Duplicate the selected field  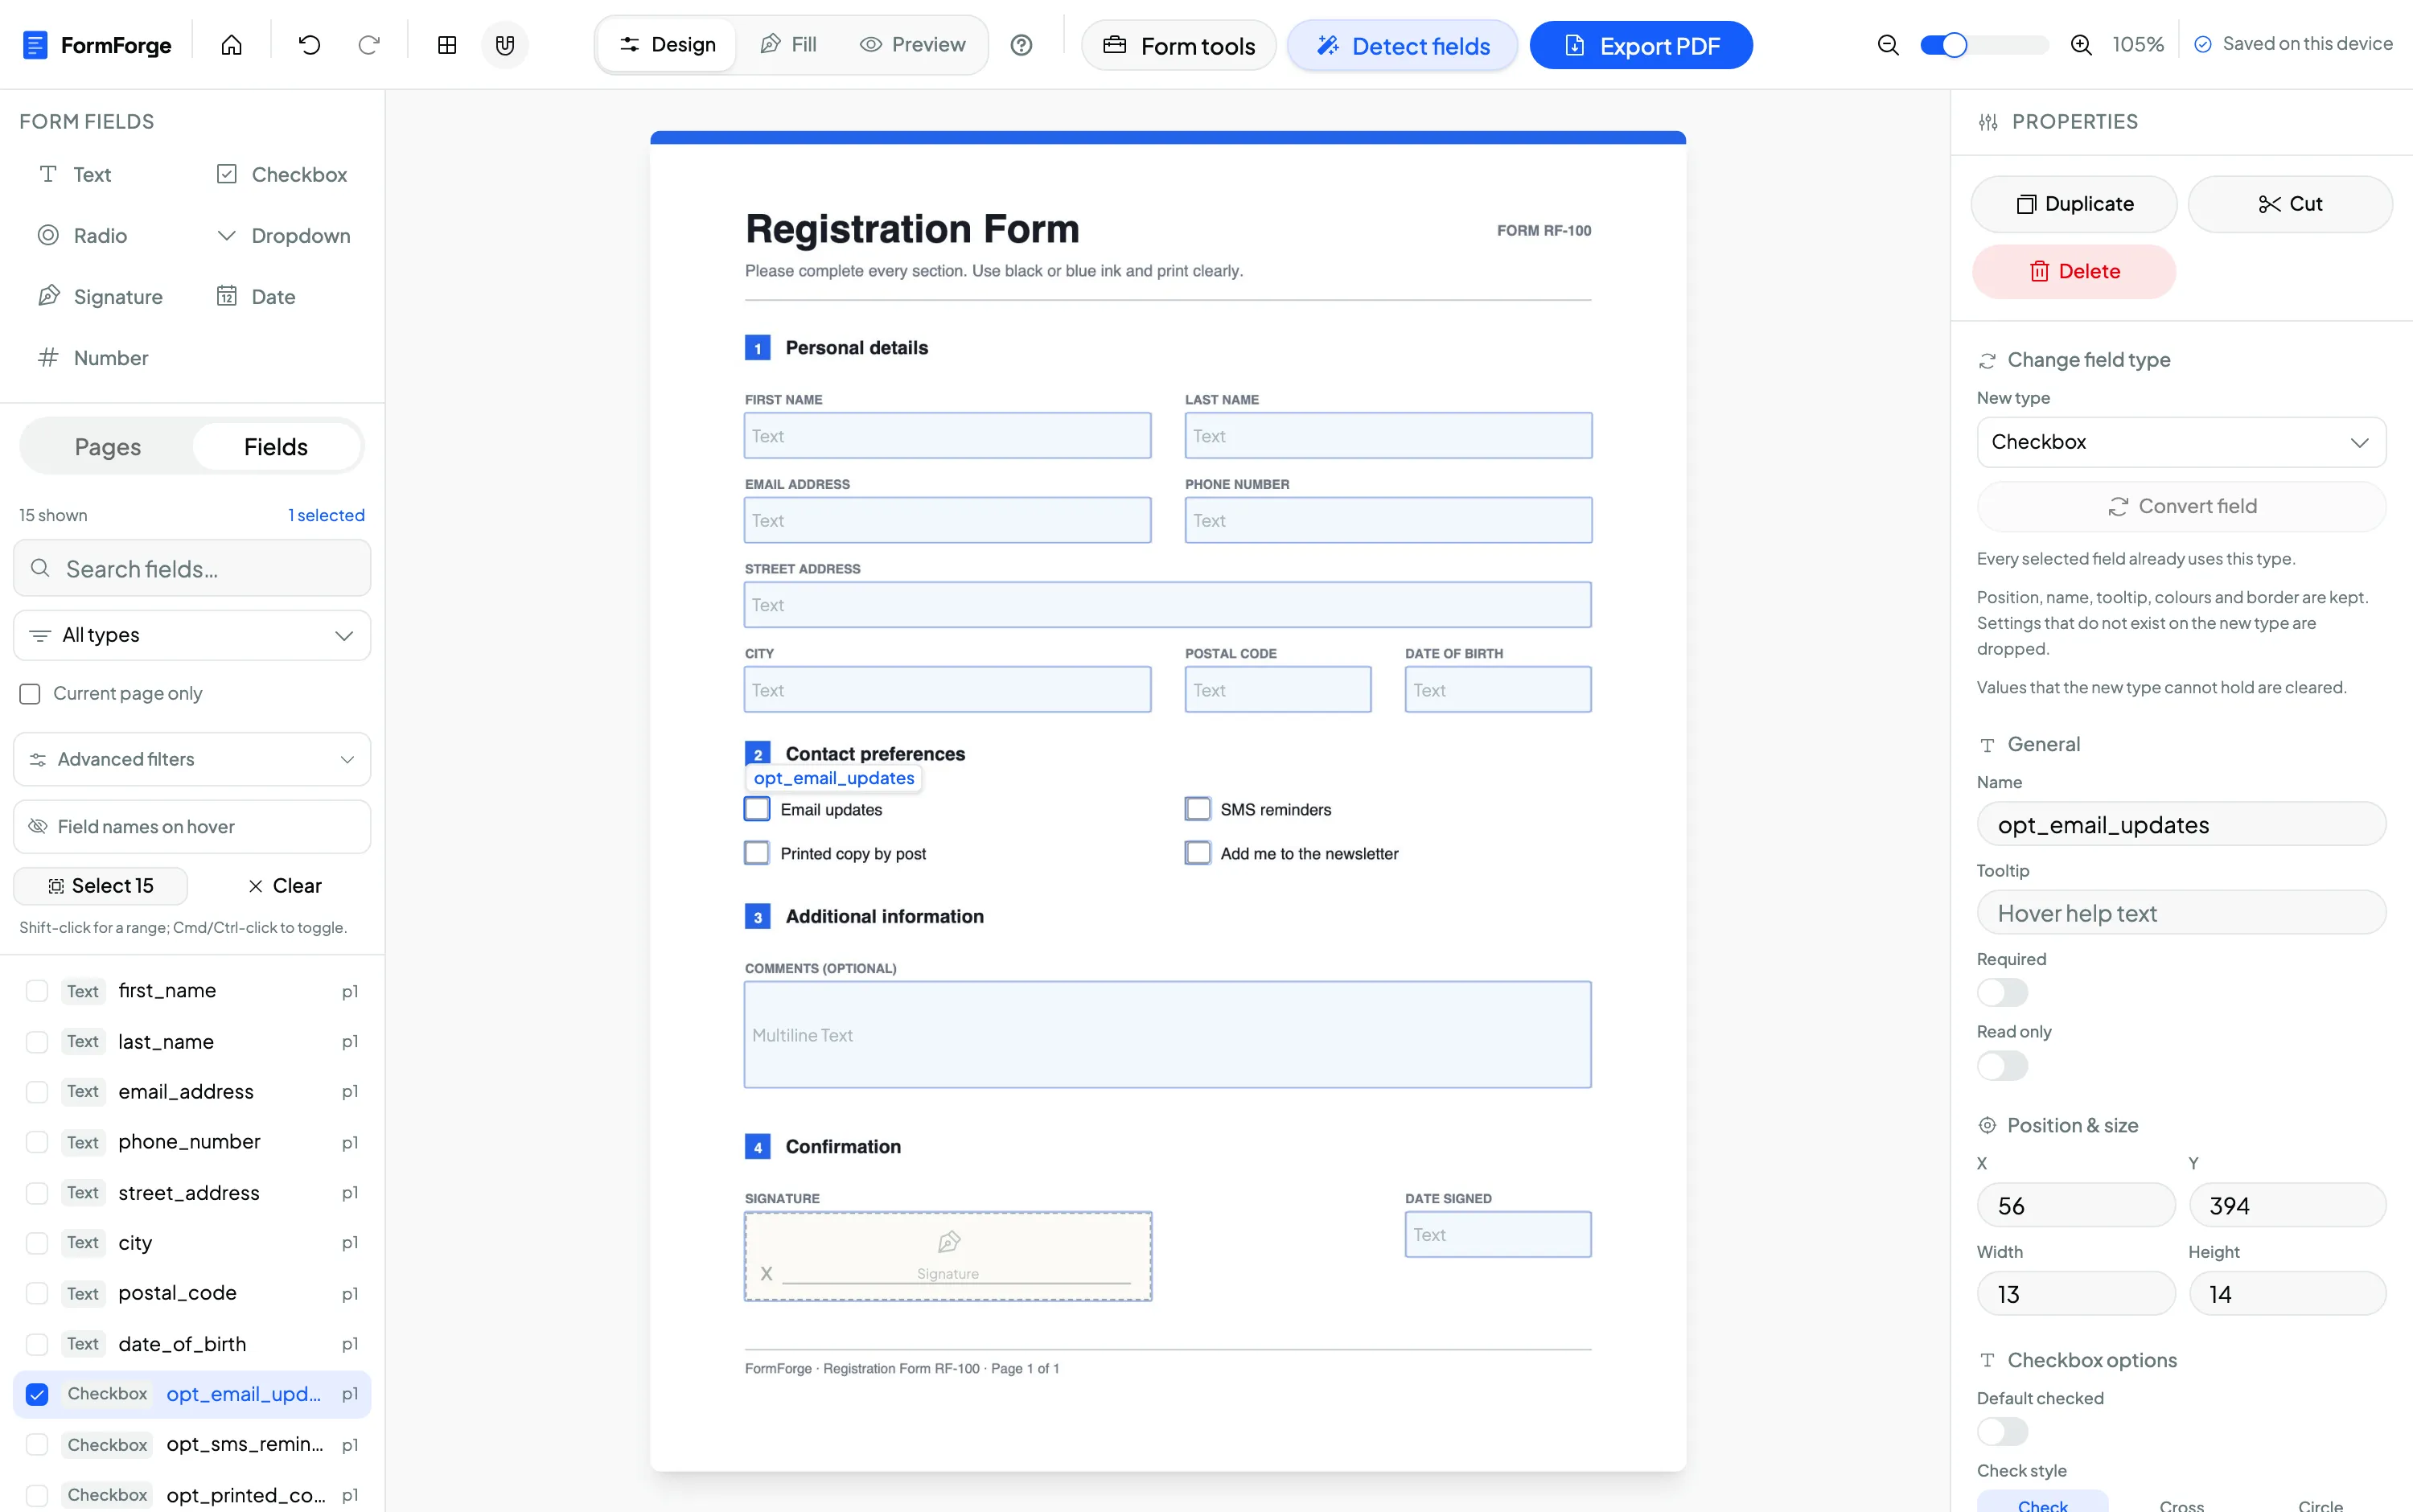2073,204
